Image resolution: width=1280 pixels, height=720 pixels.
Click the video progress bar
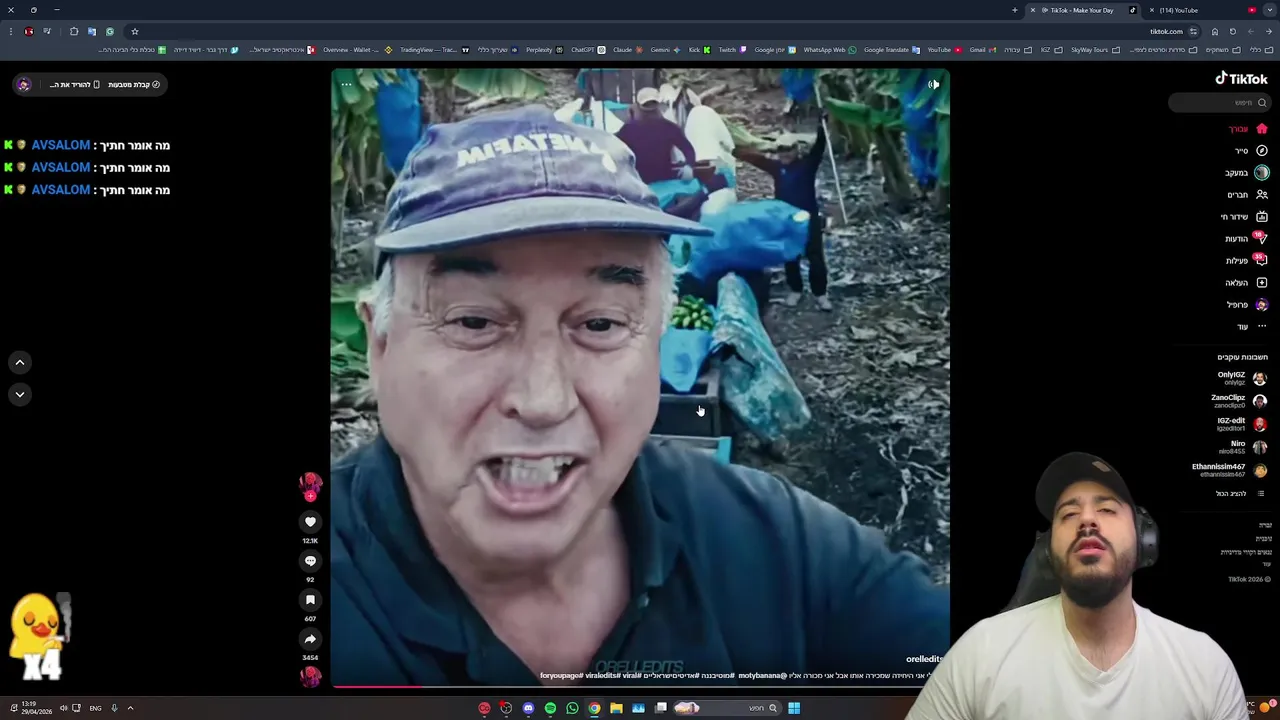click(x=640, y=686)
